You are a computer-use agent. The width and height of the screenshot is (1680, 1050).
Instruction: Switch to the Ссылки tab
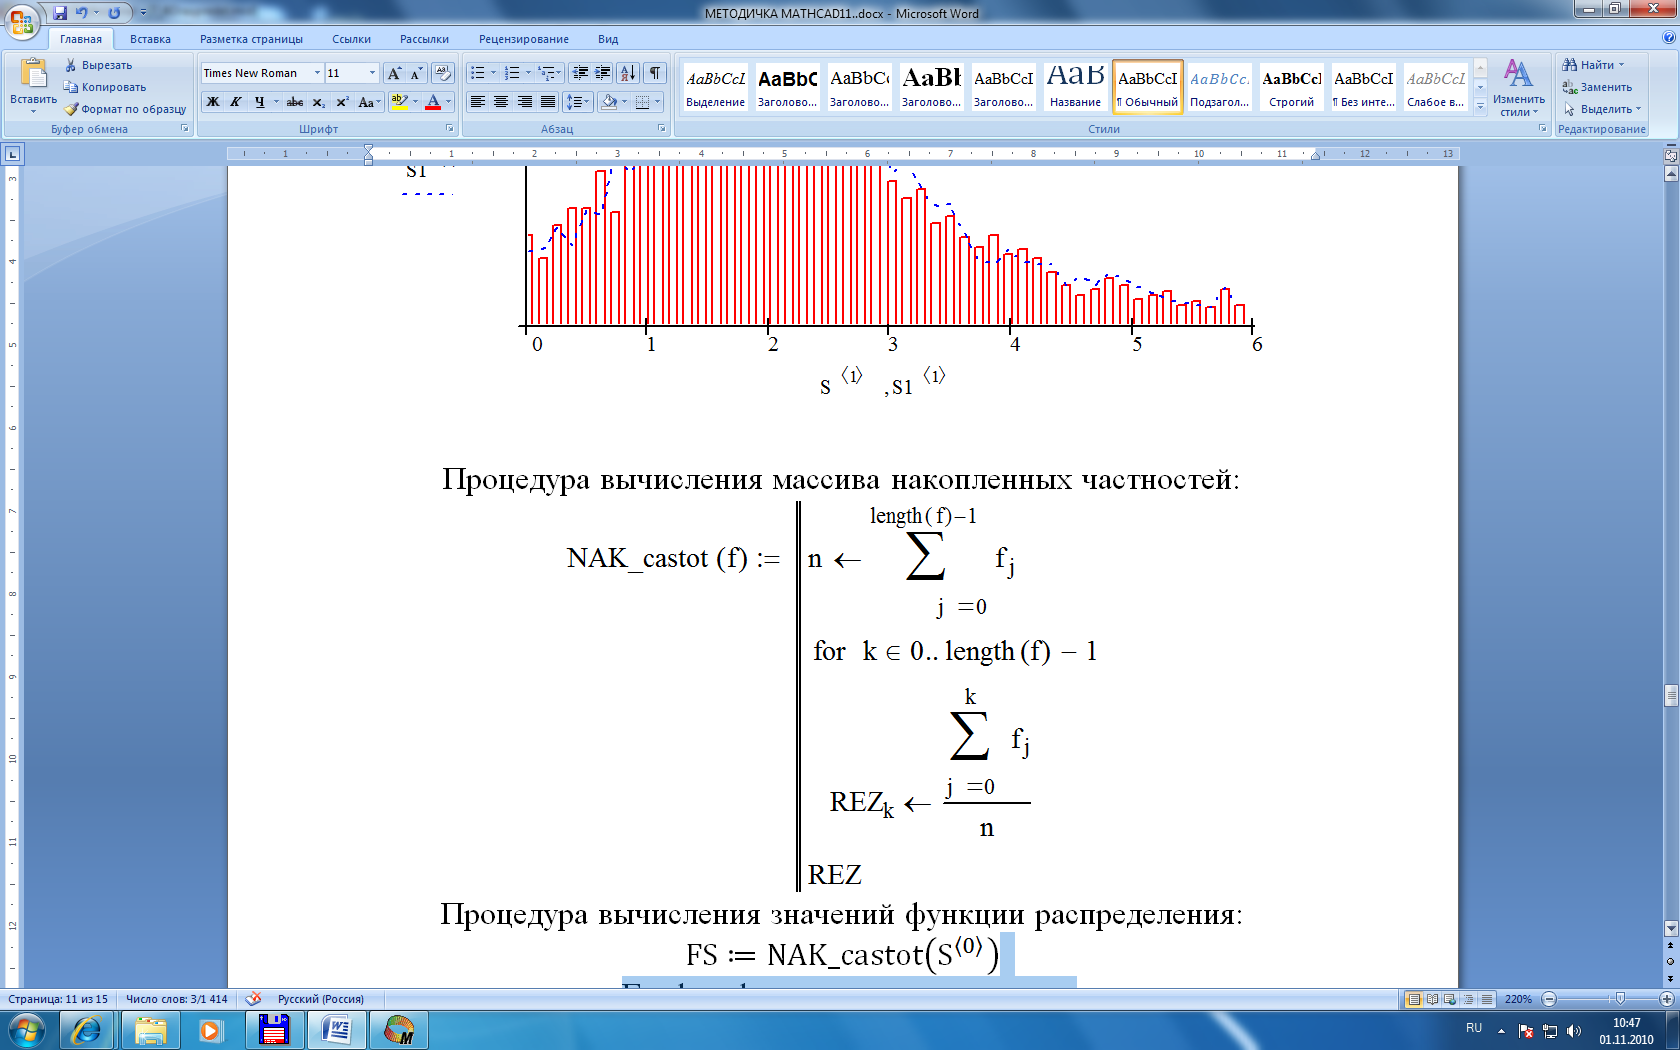point(351,39)
